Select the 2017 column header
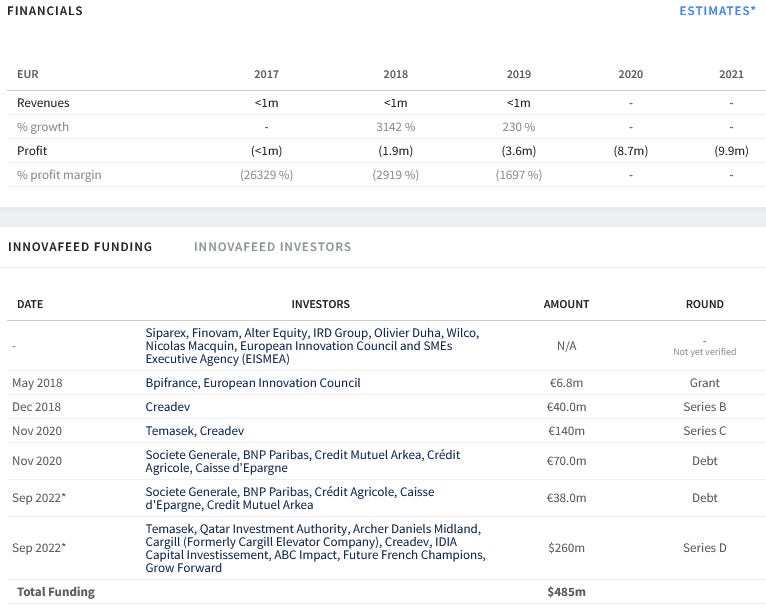The height and width of the screenshot is (614, 766). click(266, 74)
